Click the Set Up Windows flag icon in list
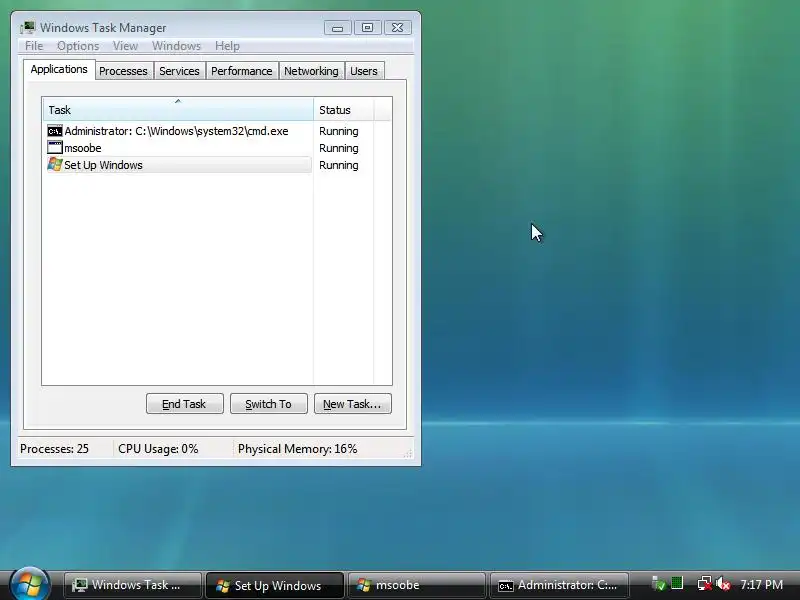 [x=55, y=165]
